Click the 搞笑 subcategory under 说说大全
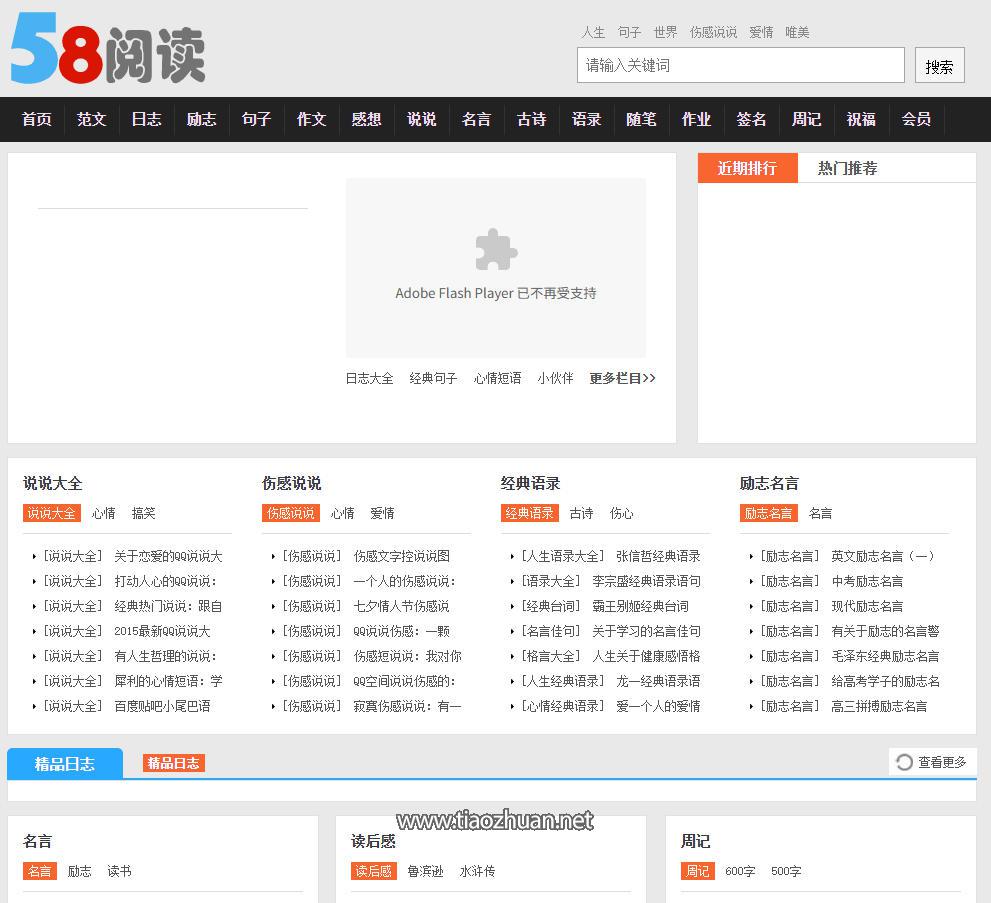This screenshot has height=903, width=991. point(143,513)
